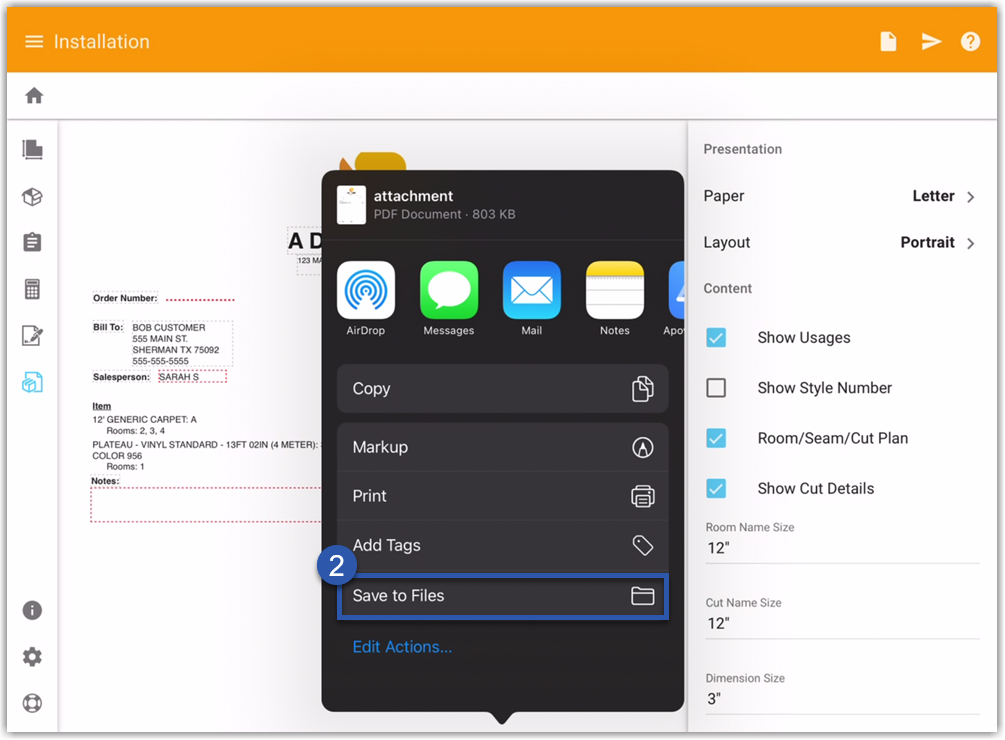Choose Print action
Screen dimensions: 1005x740
(502, 496)
